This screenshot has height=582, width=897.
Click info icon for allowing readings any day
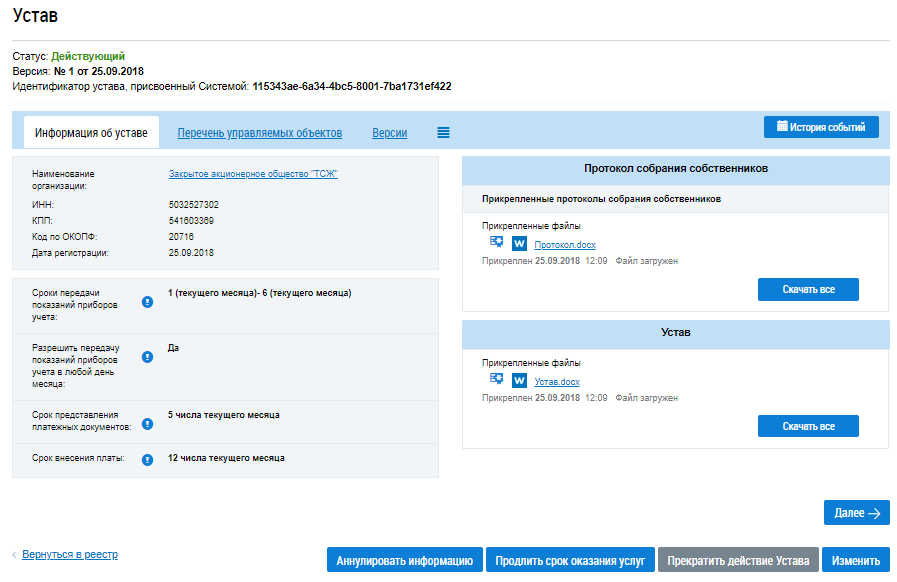point(147,356)
